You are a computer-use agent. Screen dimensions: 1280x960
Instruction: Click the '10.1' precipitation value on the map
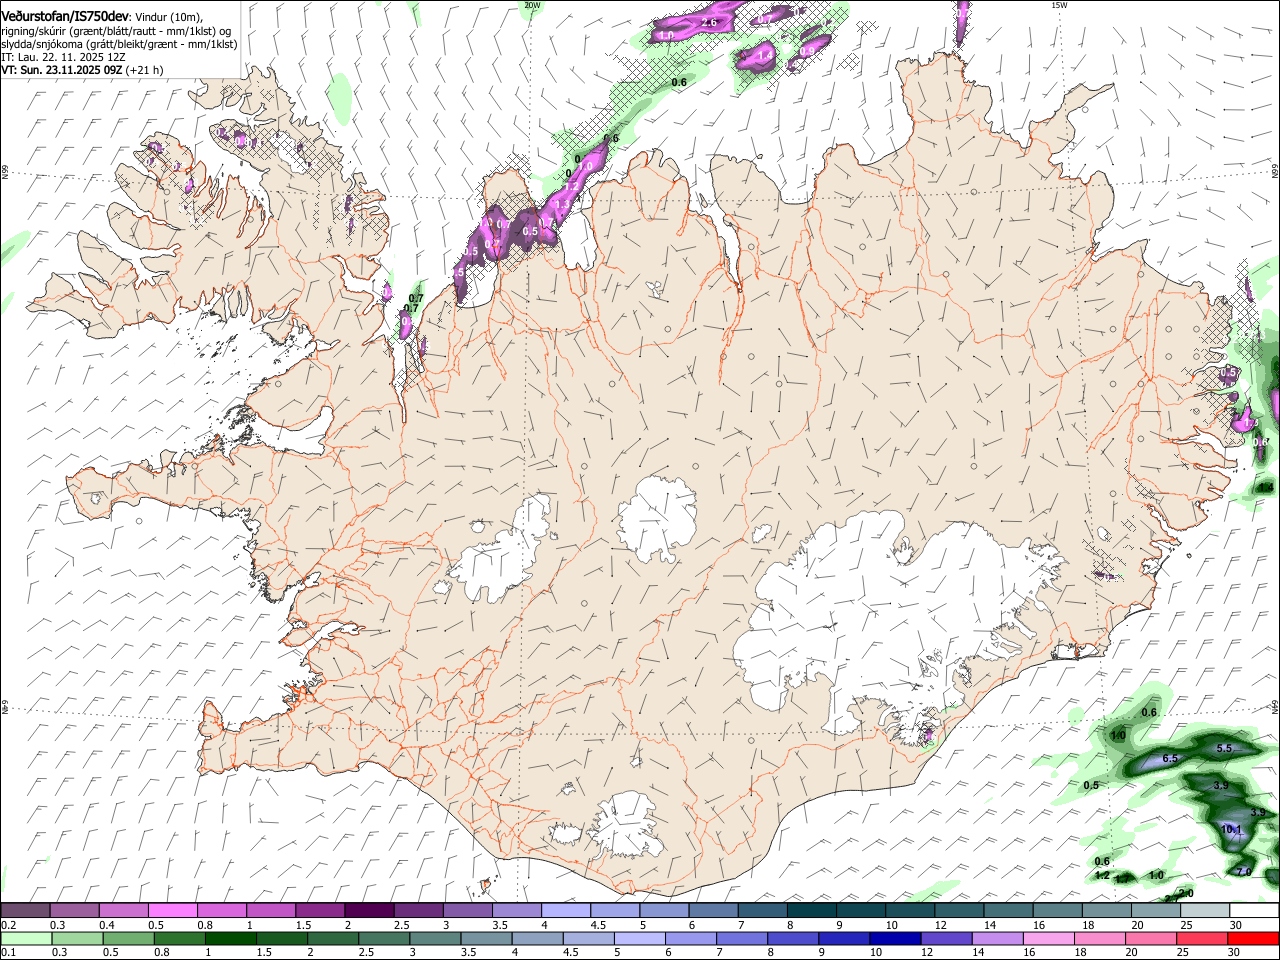pyautogui.click(x=1231, y=829)
